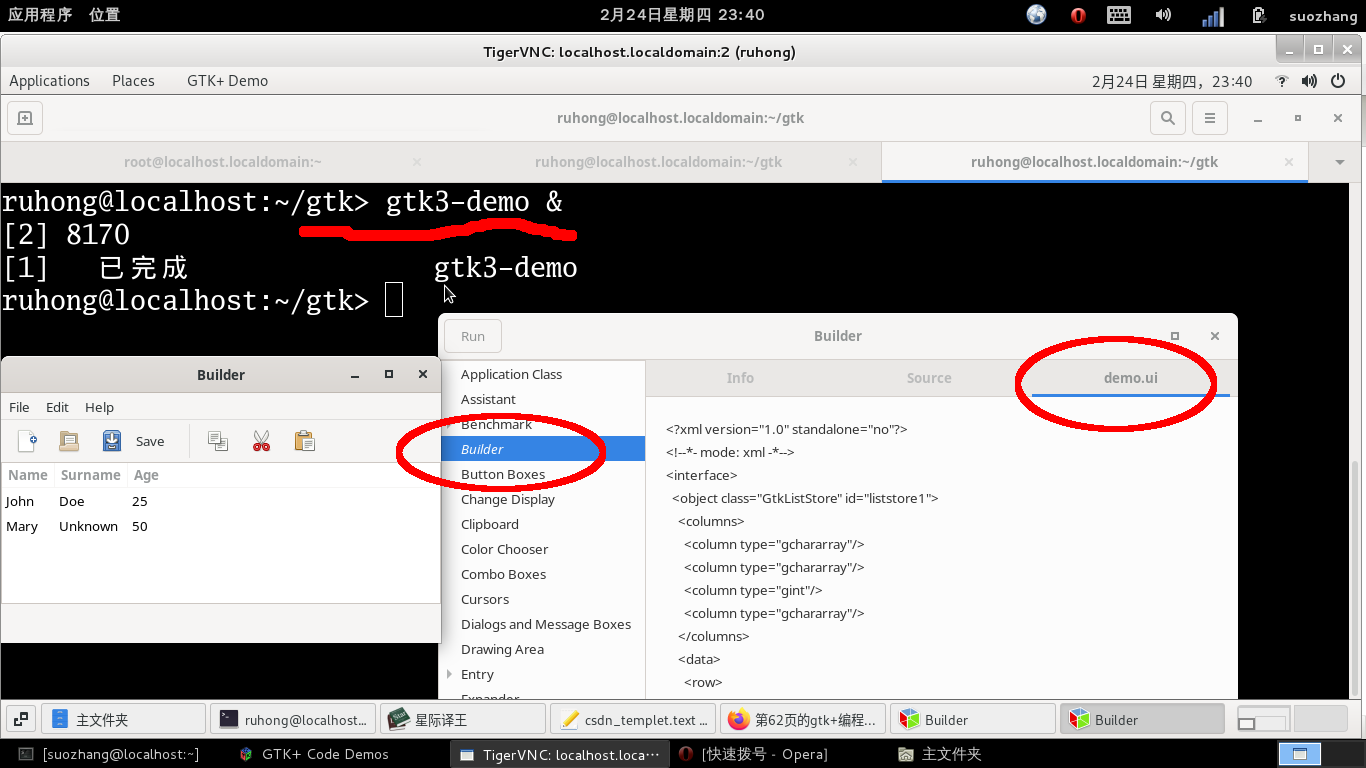Viewport: 1366px width, 768px height.
Task: Open the File menu in Builder window
Action: 19,407
